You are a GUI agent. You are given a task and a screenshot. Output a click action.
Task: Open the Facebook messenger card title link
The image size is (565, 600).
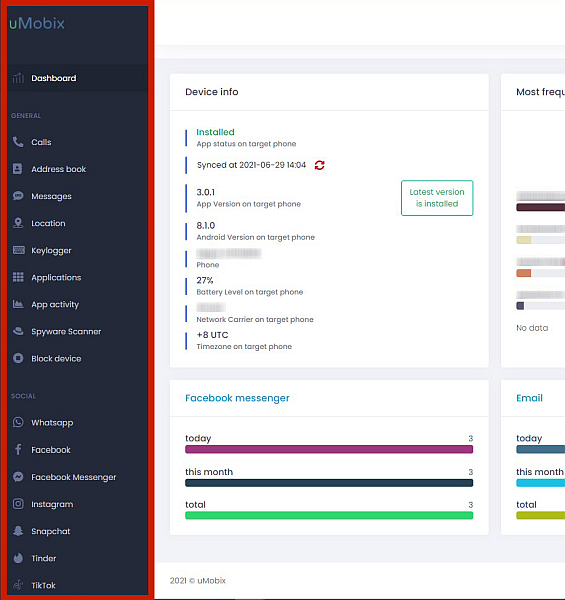237,398
